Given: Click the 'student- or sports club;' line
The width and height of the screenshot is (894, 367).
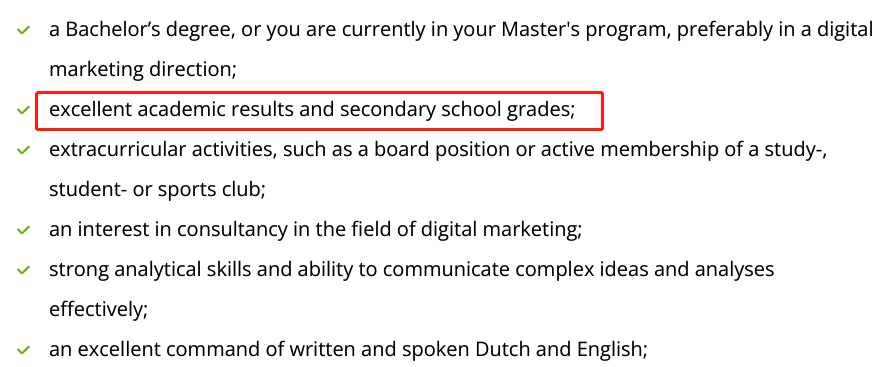Looking at the screenshot, I should pos(157,189).
